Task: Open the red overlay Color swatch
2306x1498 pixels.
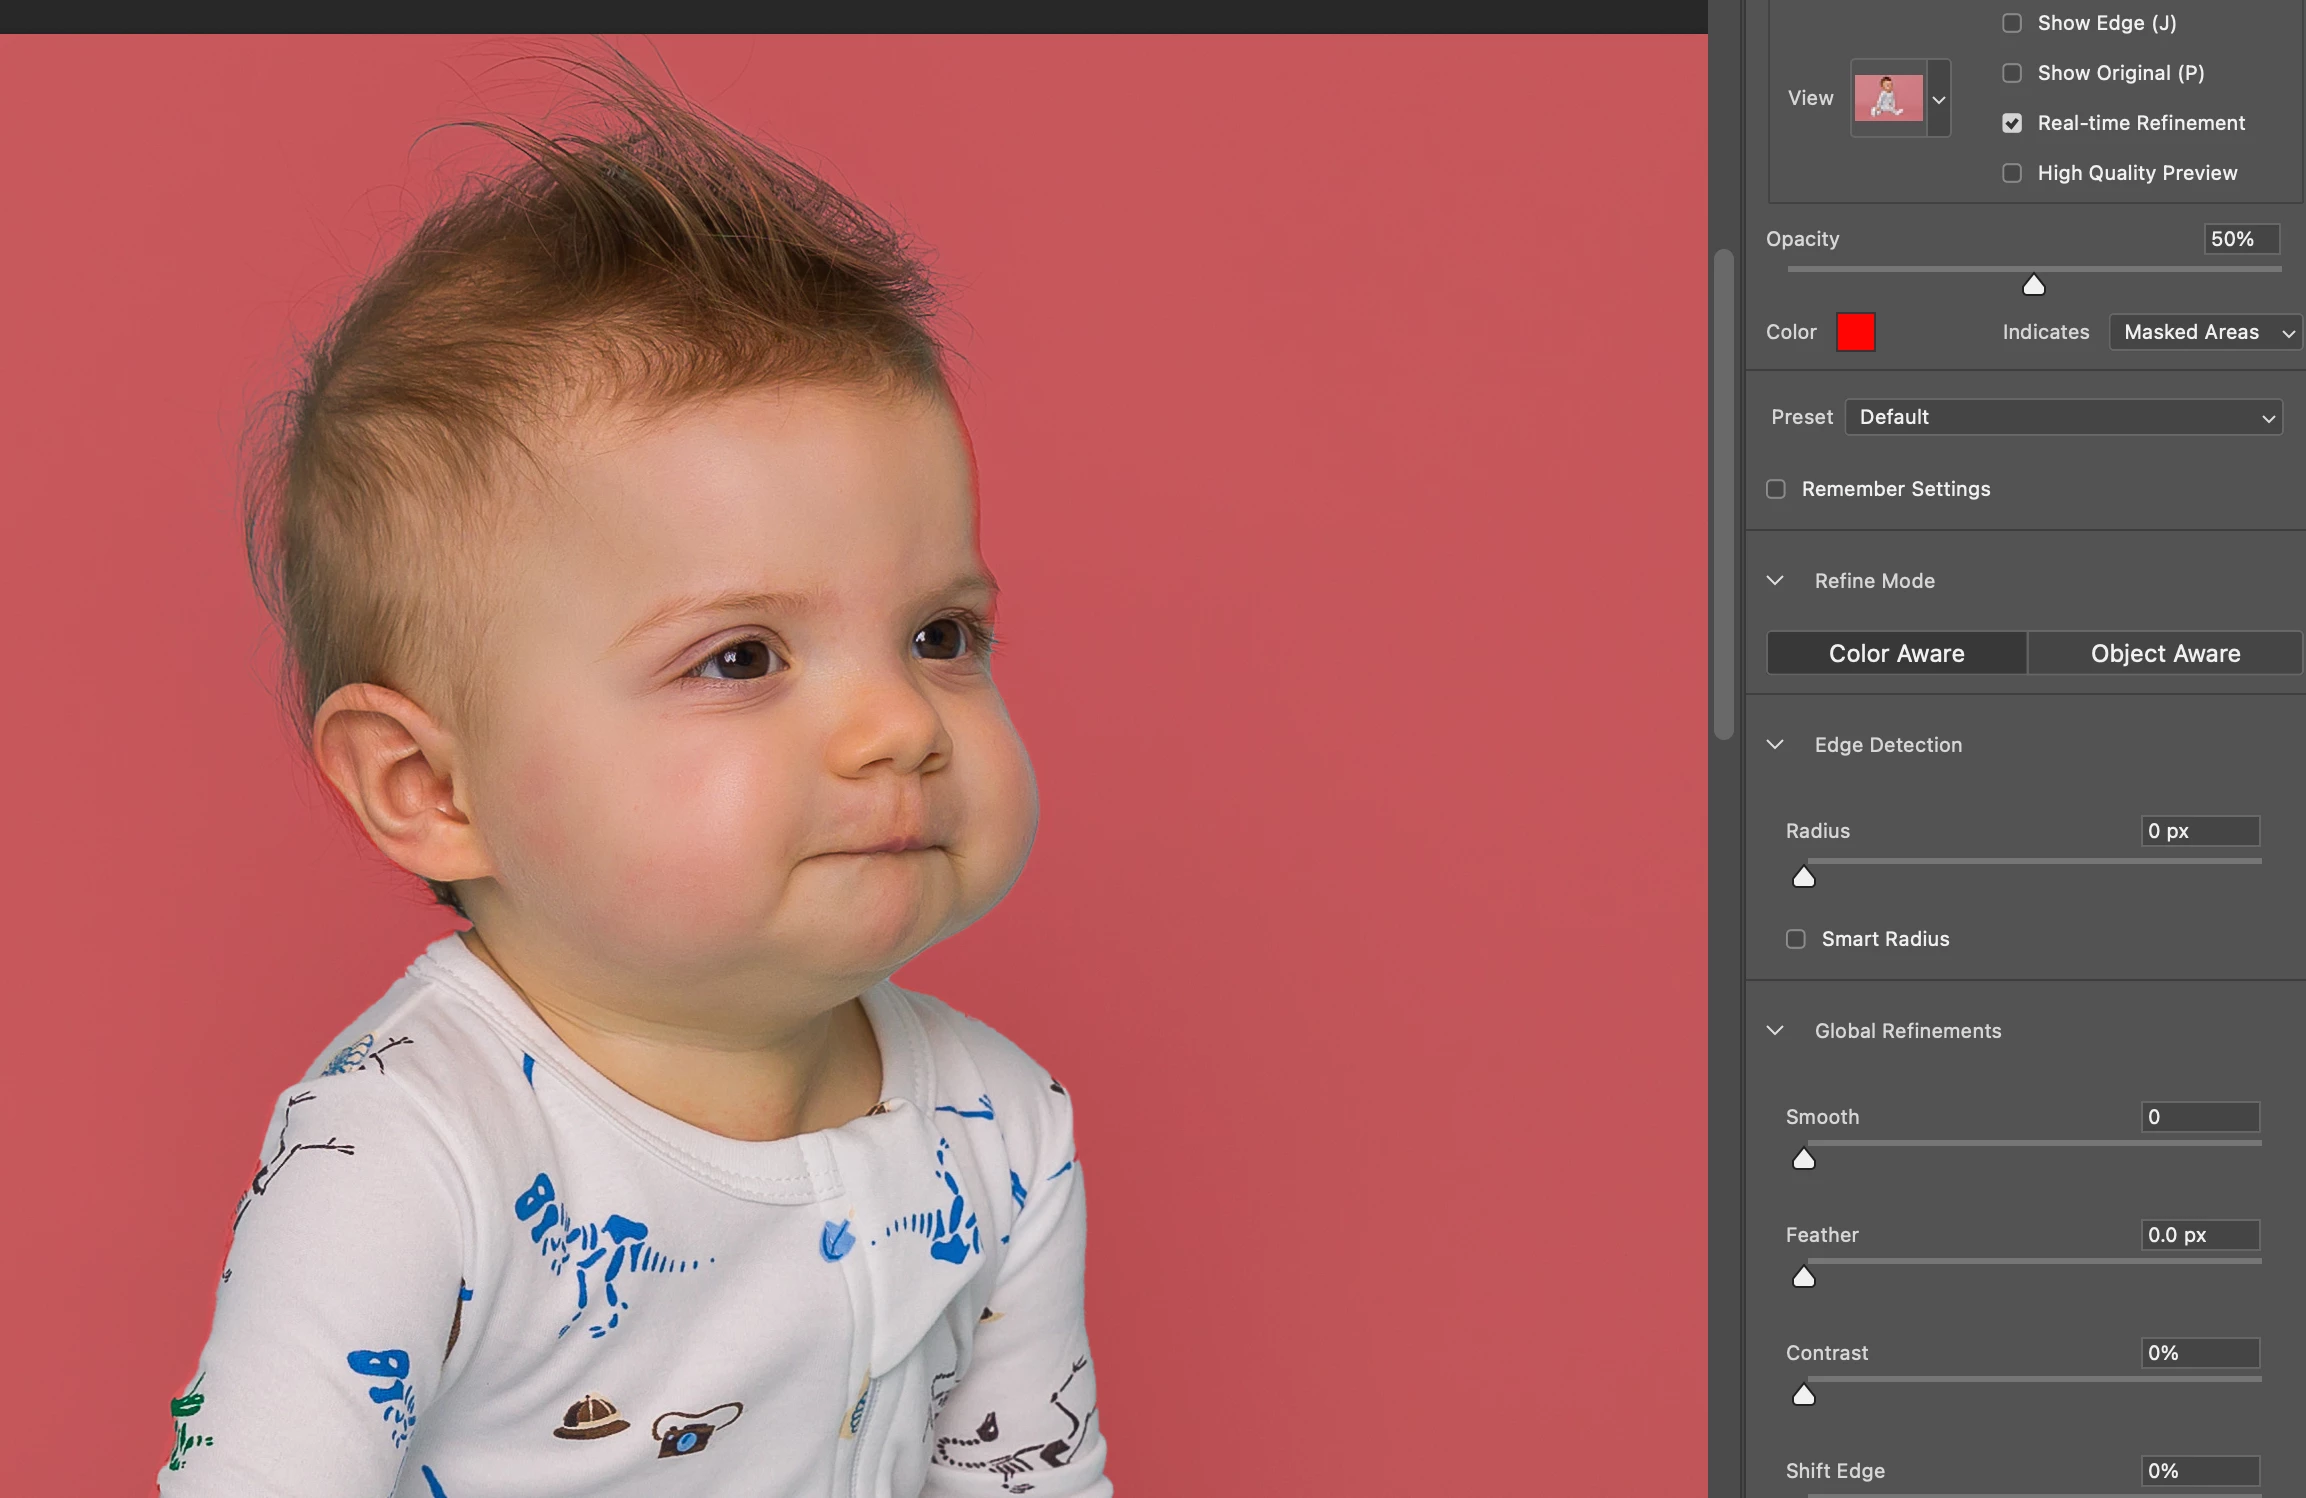Action: pos(1855,332)
